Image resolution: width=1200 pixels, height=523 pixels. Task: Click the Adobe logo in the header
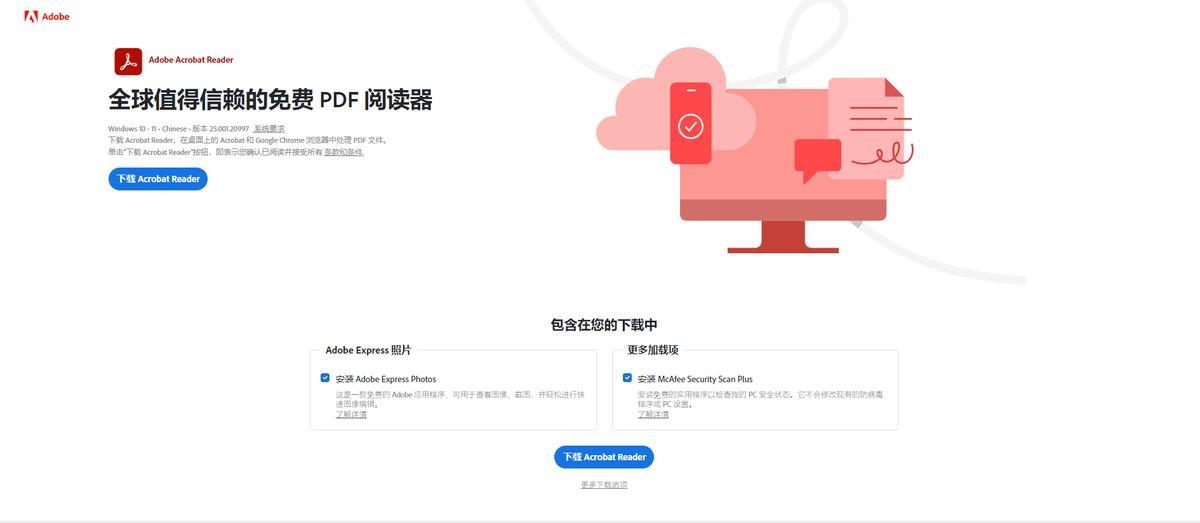click(47, 17)
